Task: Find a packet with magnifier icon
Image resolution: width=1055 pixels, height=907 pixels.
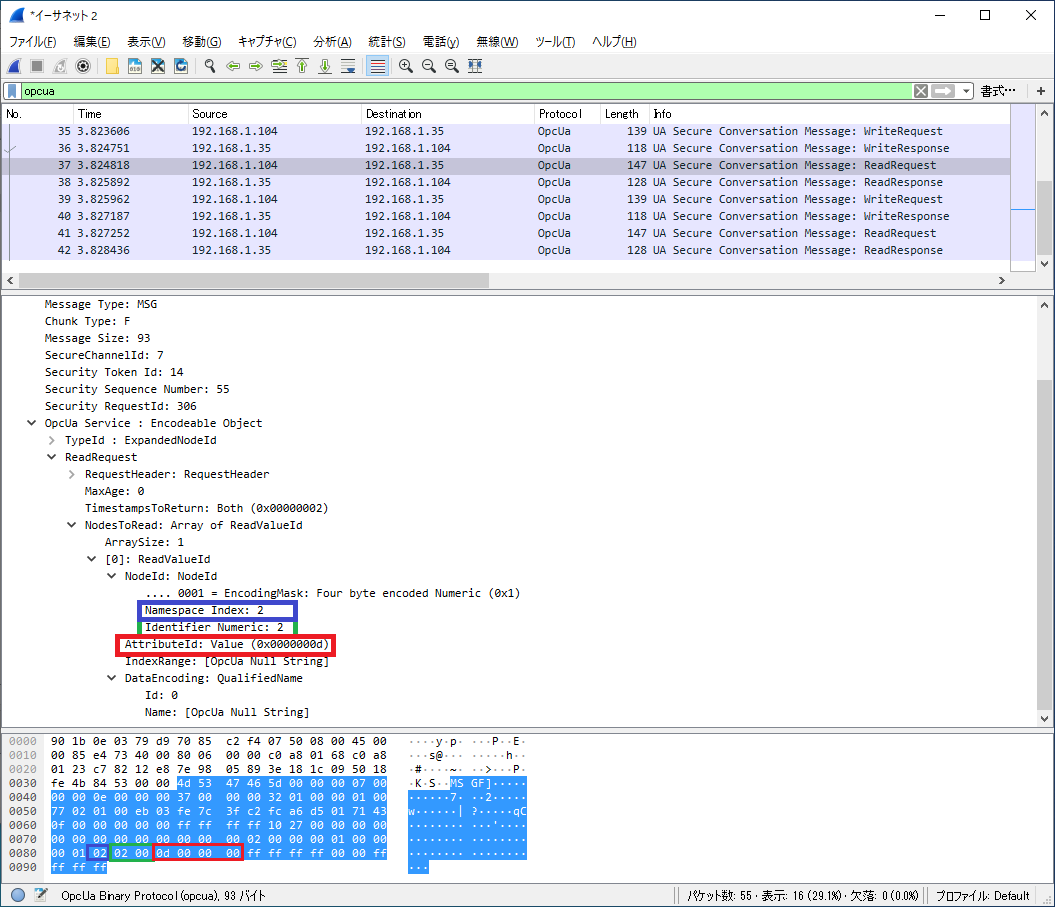Action: click(x=210, y=66)
